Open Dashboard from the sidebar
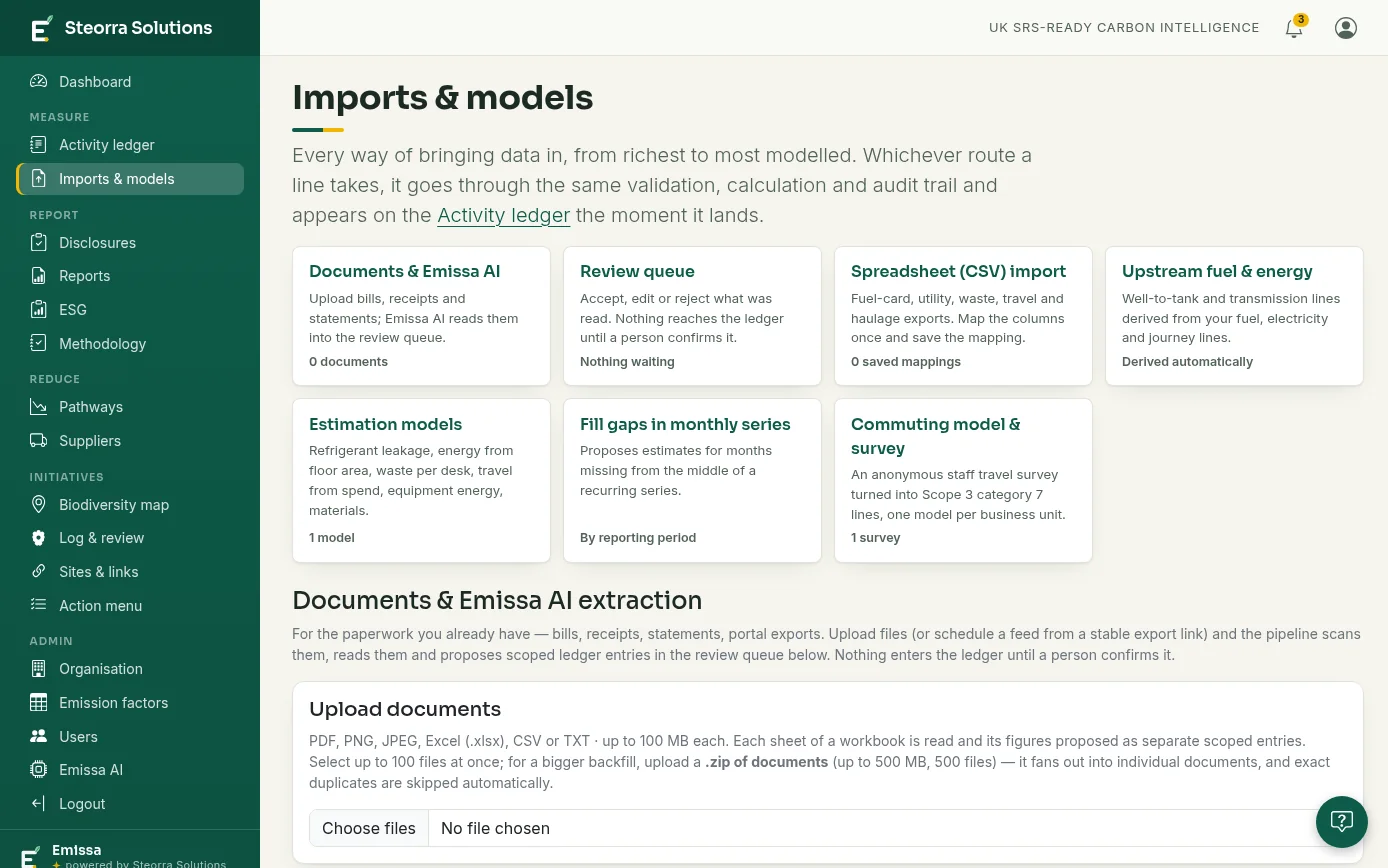1388x868 pixels. pyautogui.click(x=130, y=82)
